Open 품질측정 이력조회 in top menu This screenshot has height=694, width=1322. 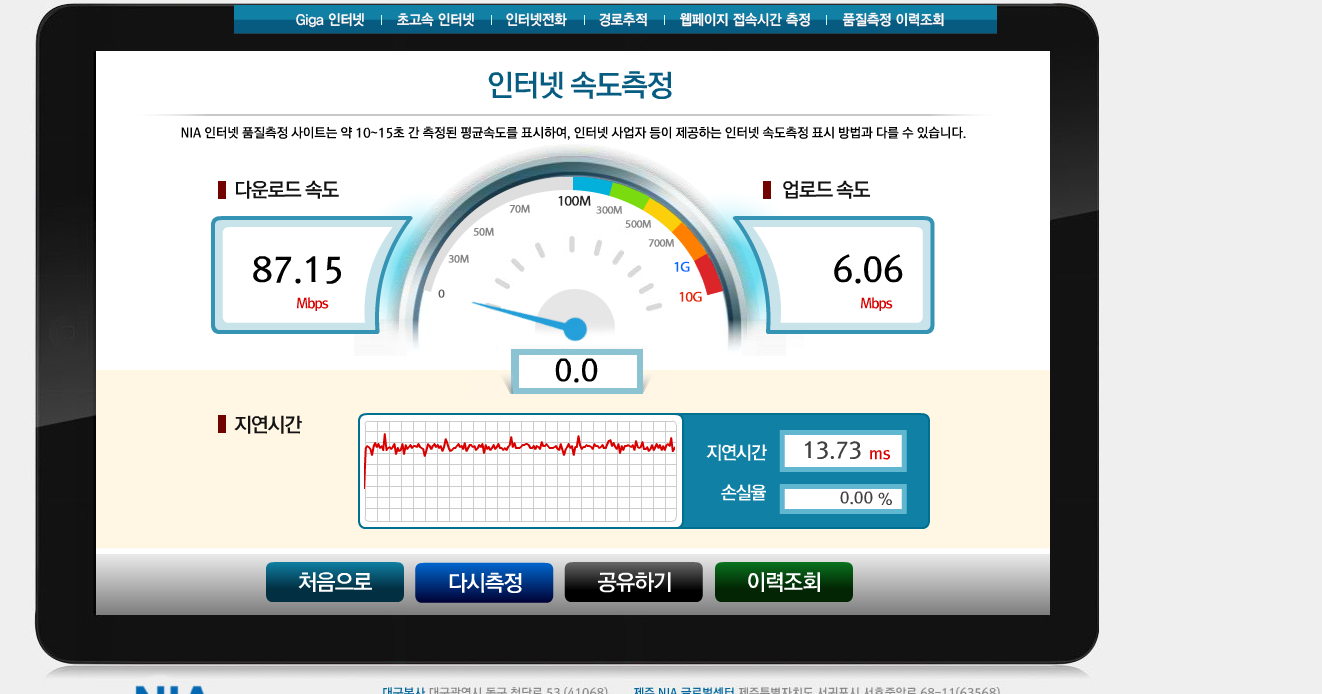pos(893,20)
